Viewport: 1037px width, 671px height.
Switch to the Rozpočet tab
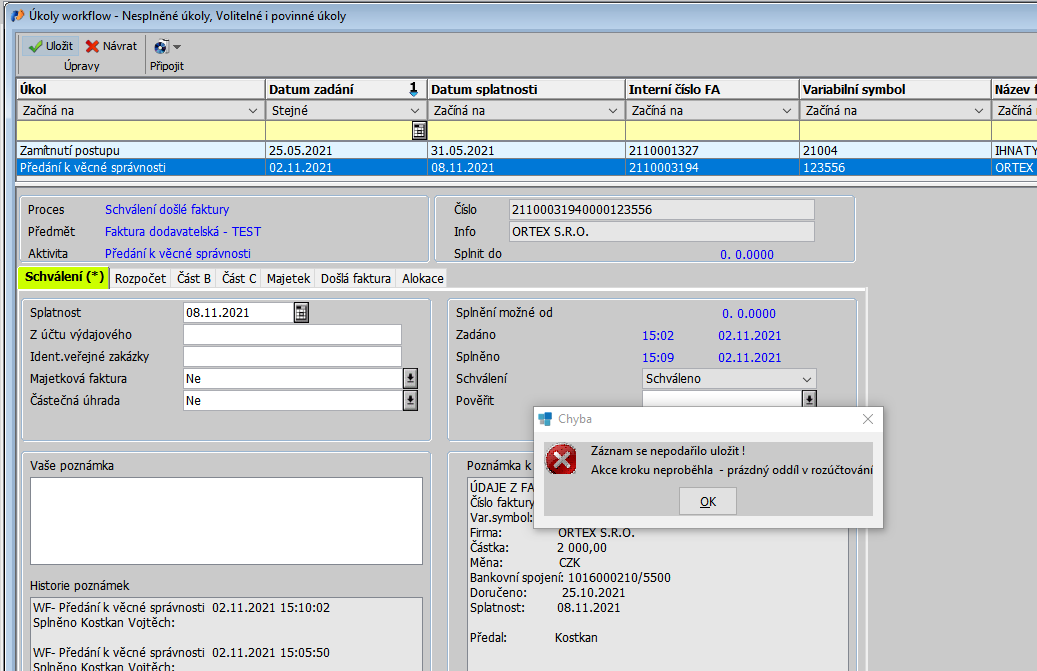pyautogui.click(x=140, y=279)
